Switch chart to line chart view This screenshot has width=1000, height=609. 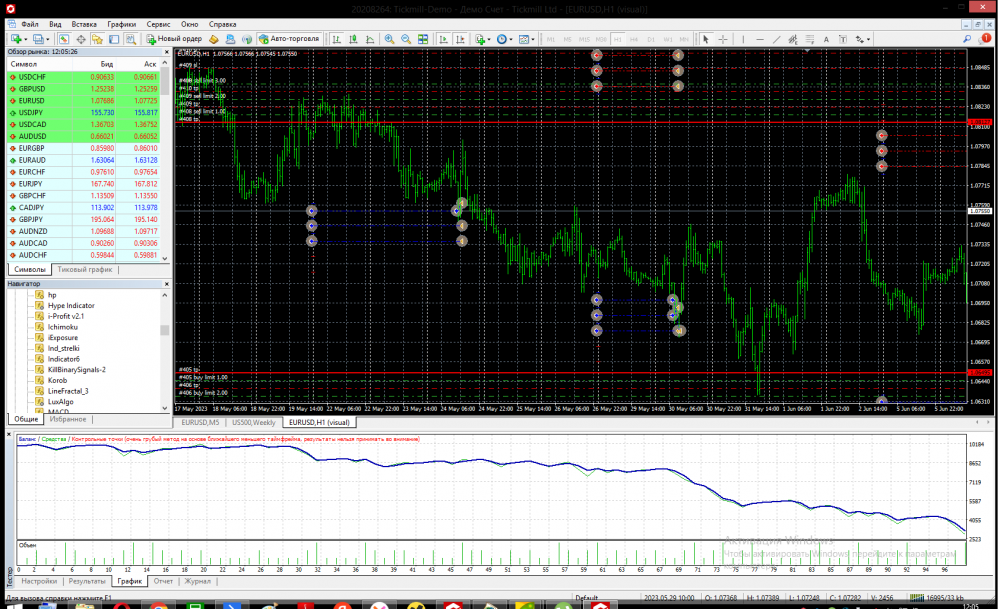[x=369, y=39]
